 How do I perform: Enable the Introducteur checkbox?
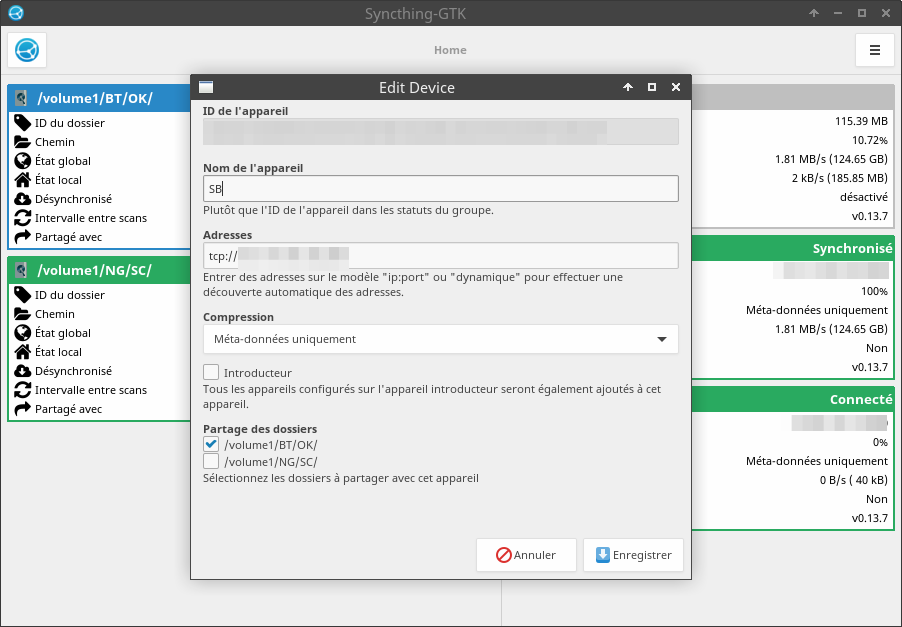point(211,372)
